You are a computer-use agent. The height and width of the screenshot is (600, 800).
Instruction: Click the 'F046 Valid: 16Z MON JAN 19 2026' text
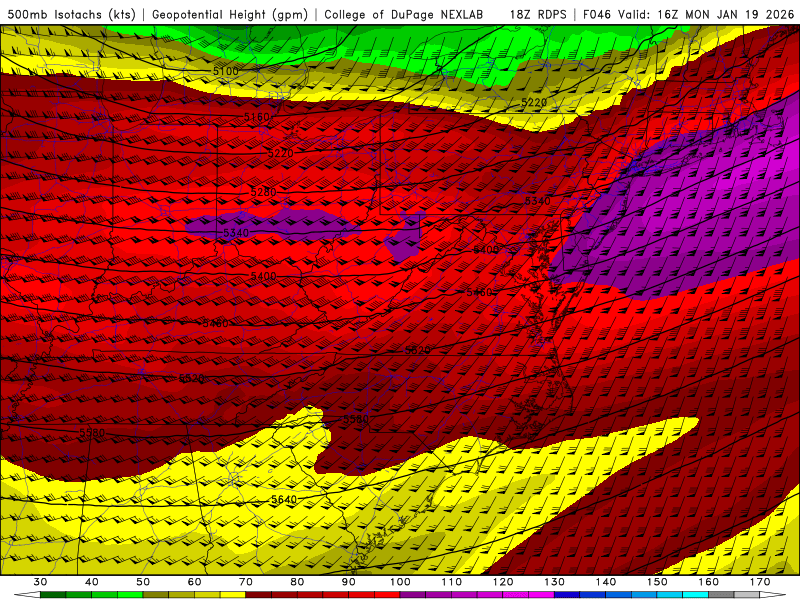(x=688, y=15)
